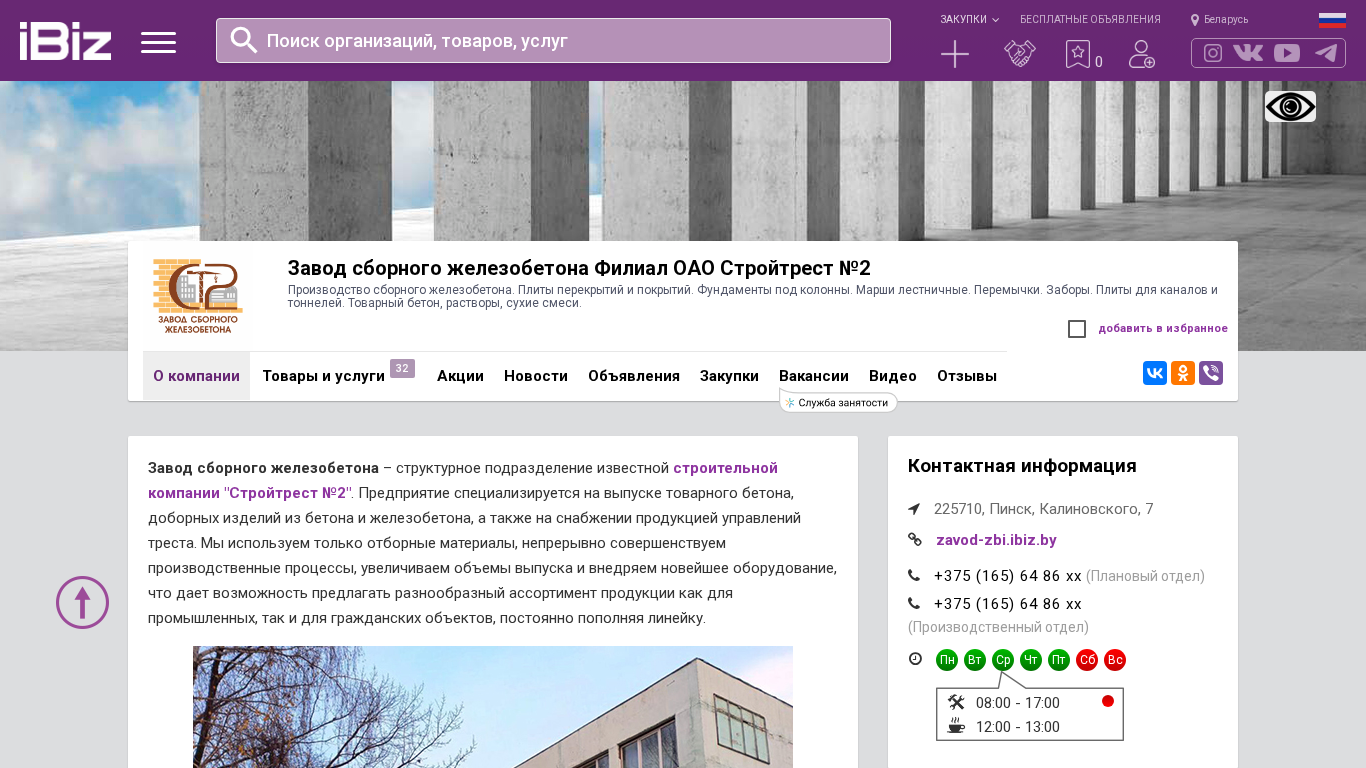
Task: Select Wednesday (Ср) schedule circle
Action: pos(1003,660)
